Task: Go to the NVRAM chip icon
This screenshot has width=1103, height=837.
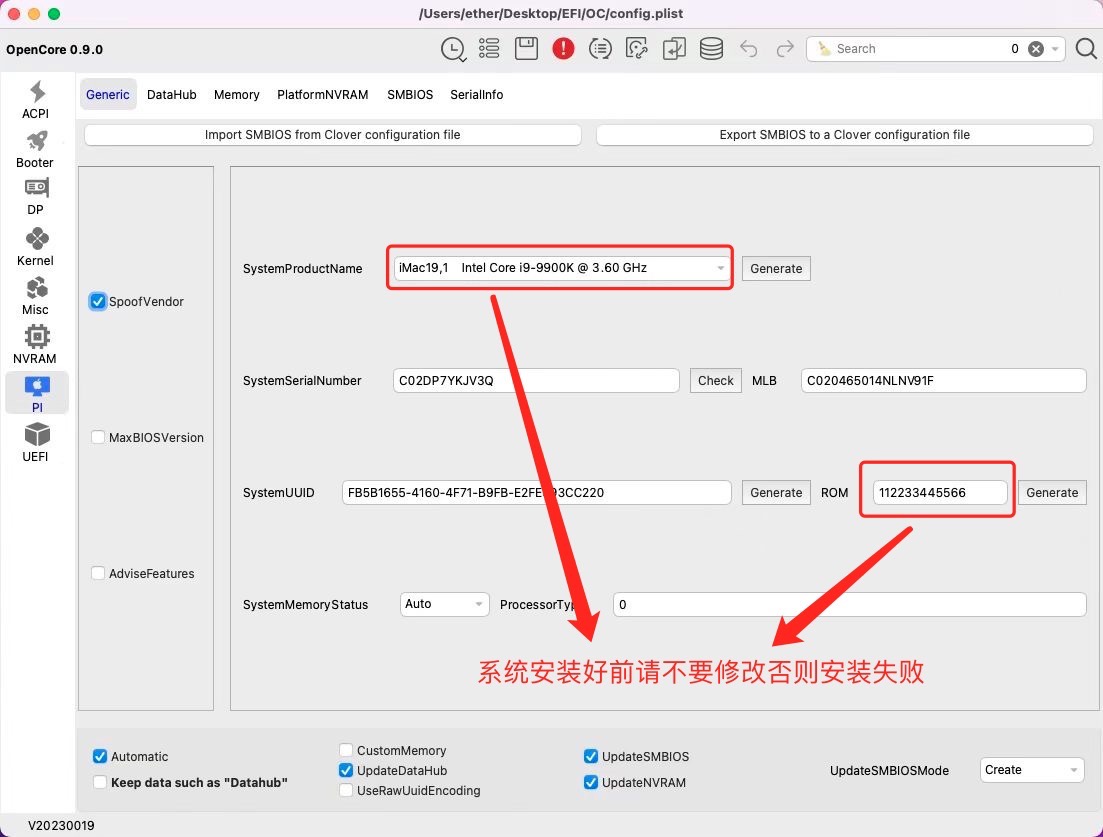Action: 36,344
